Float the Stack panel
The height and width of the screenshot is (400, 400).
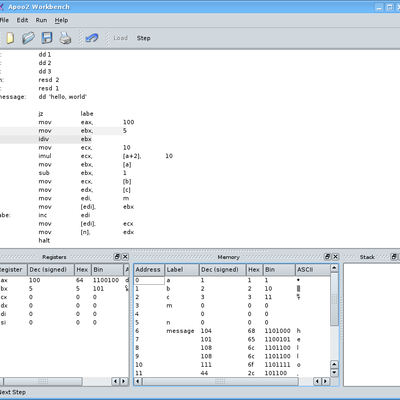[x=394, y=257]
